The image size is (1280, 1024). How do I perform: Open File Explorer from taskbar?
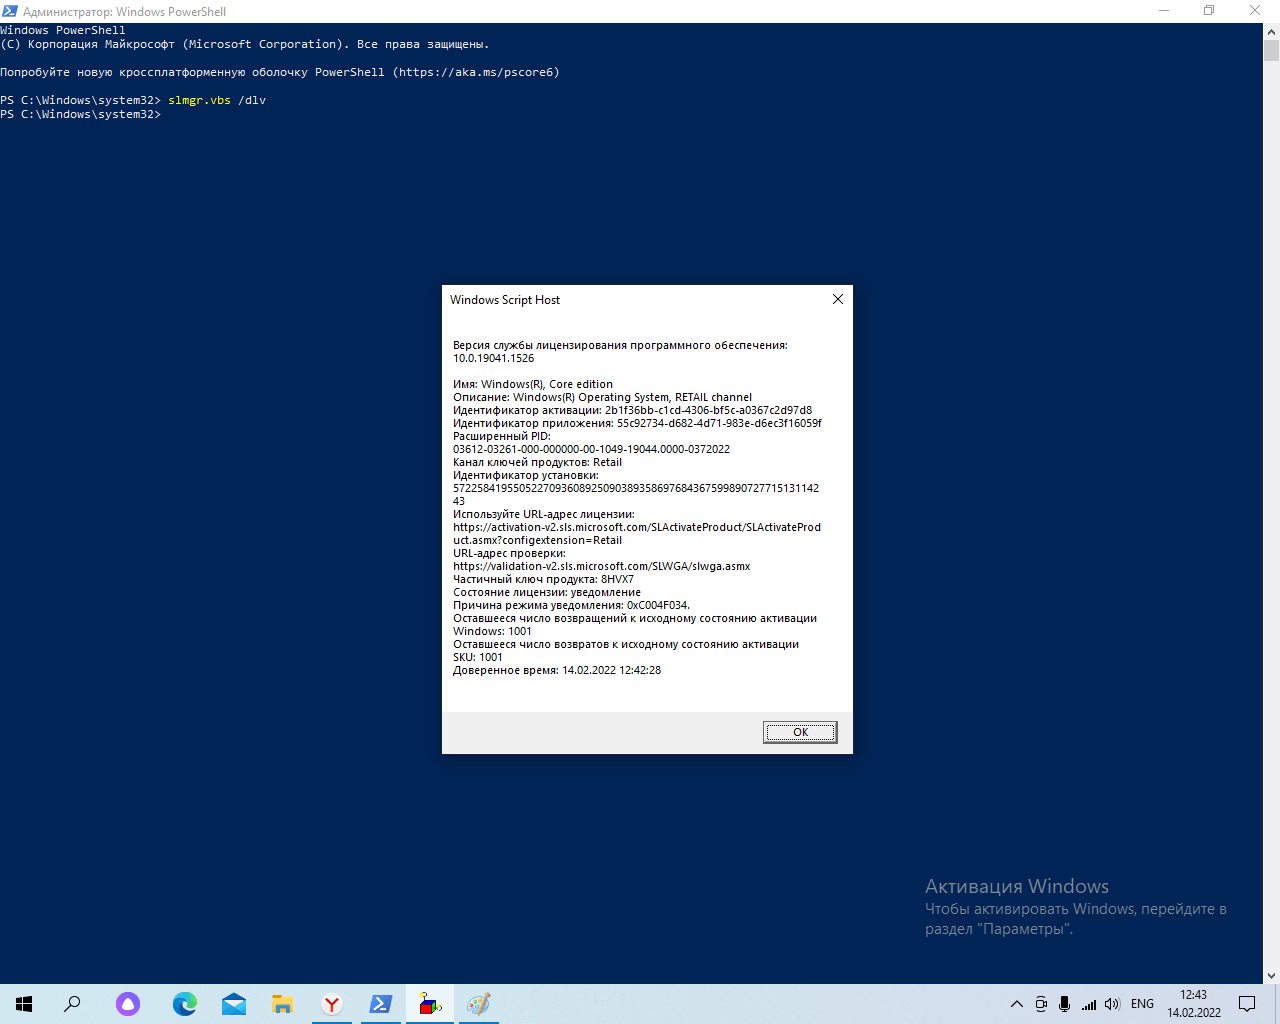(x=283, y=1004)
